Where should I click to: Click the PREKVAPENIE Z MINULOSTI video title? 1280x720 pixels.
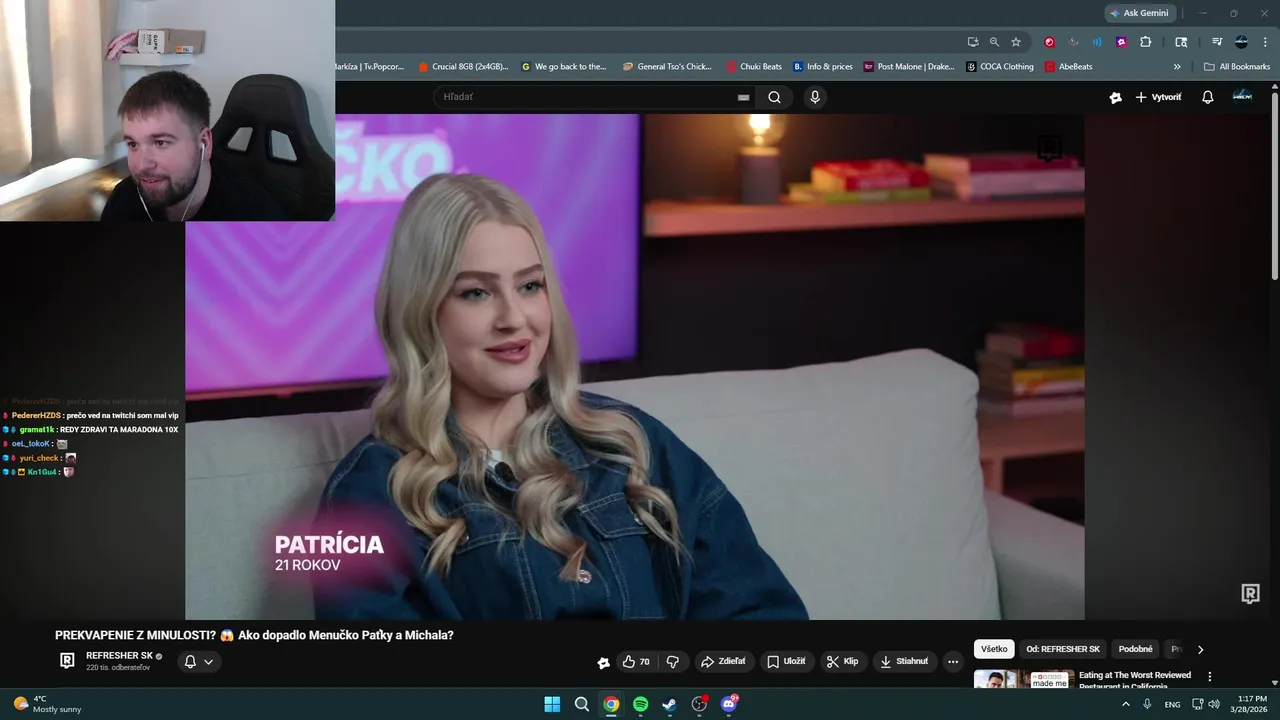[x=254, y=635]
